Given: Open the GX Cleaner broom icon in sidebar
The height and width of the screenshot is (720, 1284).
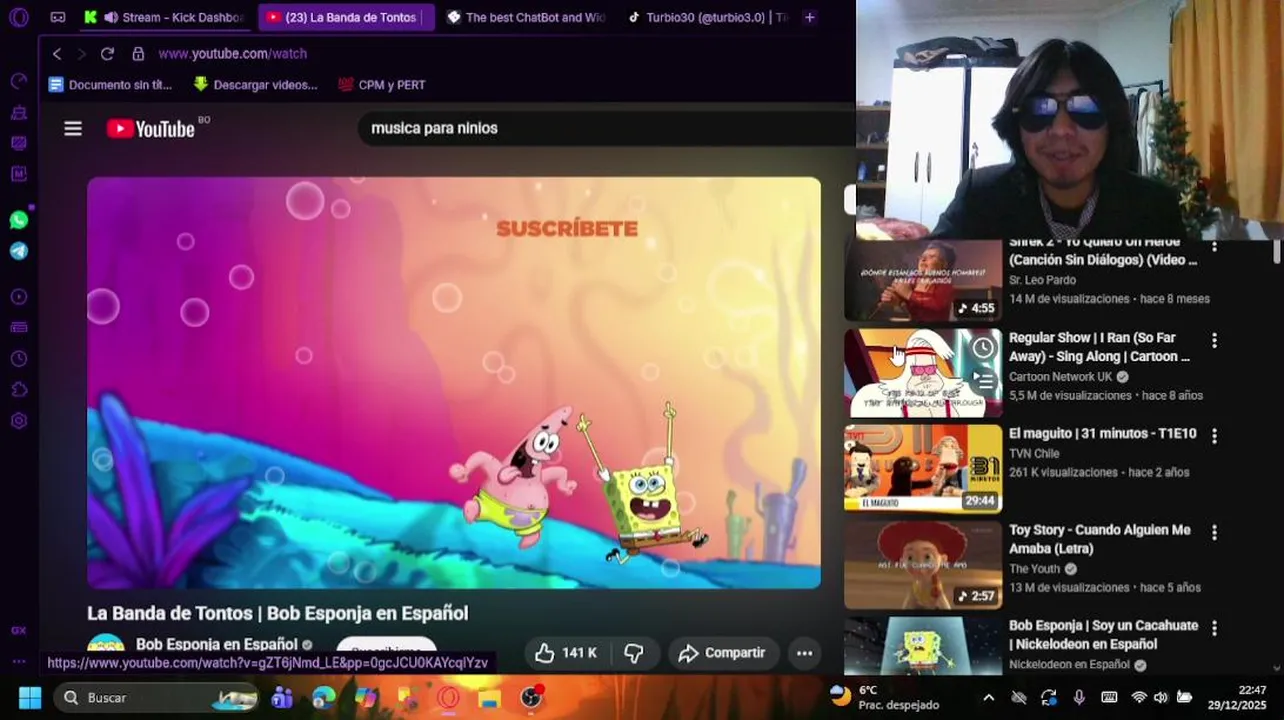Looking at the screenshot, I should point(18,112).
